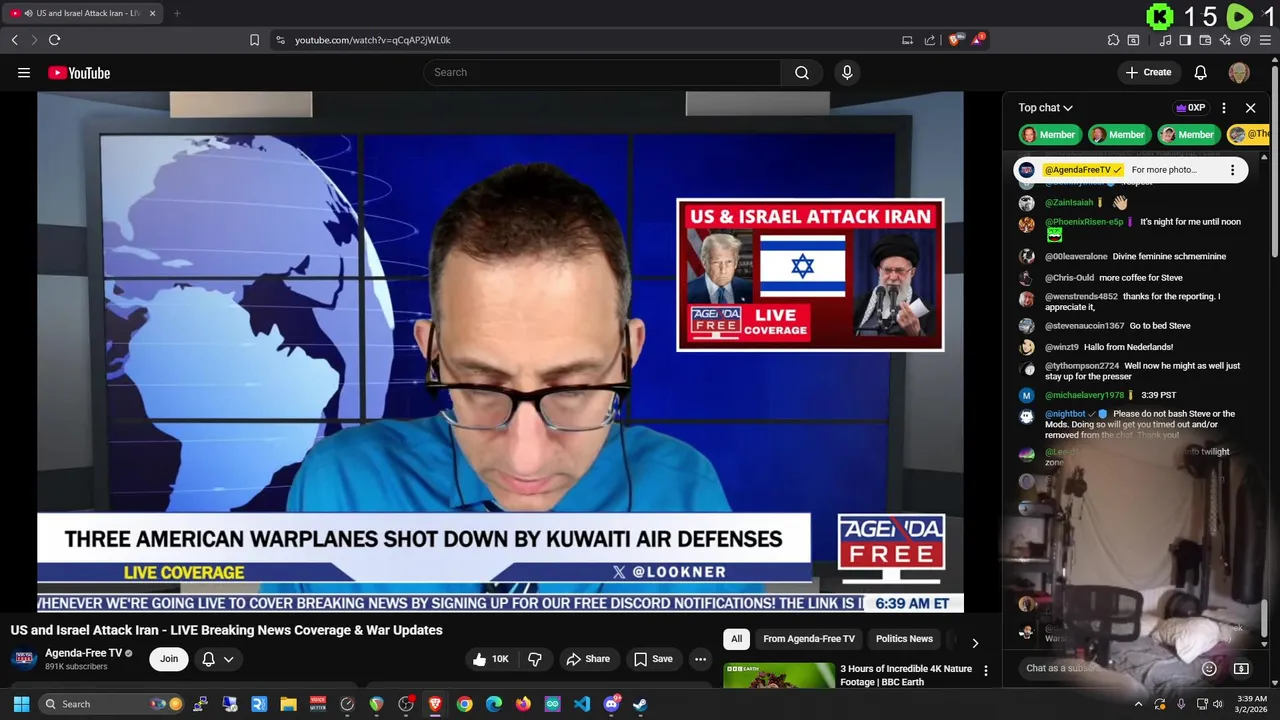Show more category chips right arrow
Viewport: 1280px width, 720px height.
[x=975, y=642]
